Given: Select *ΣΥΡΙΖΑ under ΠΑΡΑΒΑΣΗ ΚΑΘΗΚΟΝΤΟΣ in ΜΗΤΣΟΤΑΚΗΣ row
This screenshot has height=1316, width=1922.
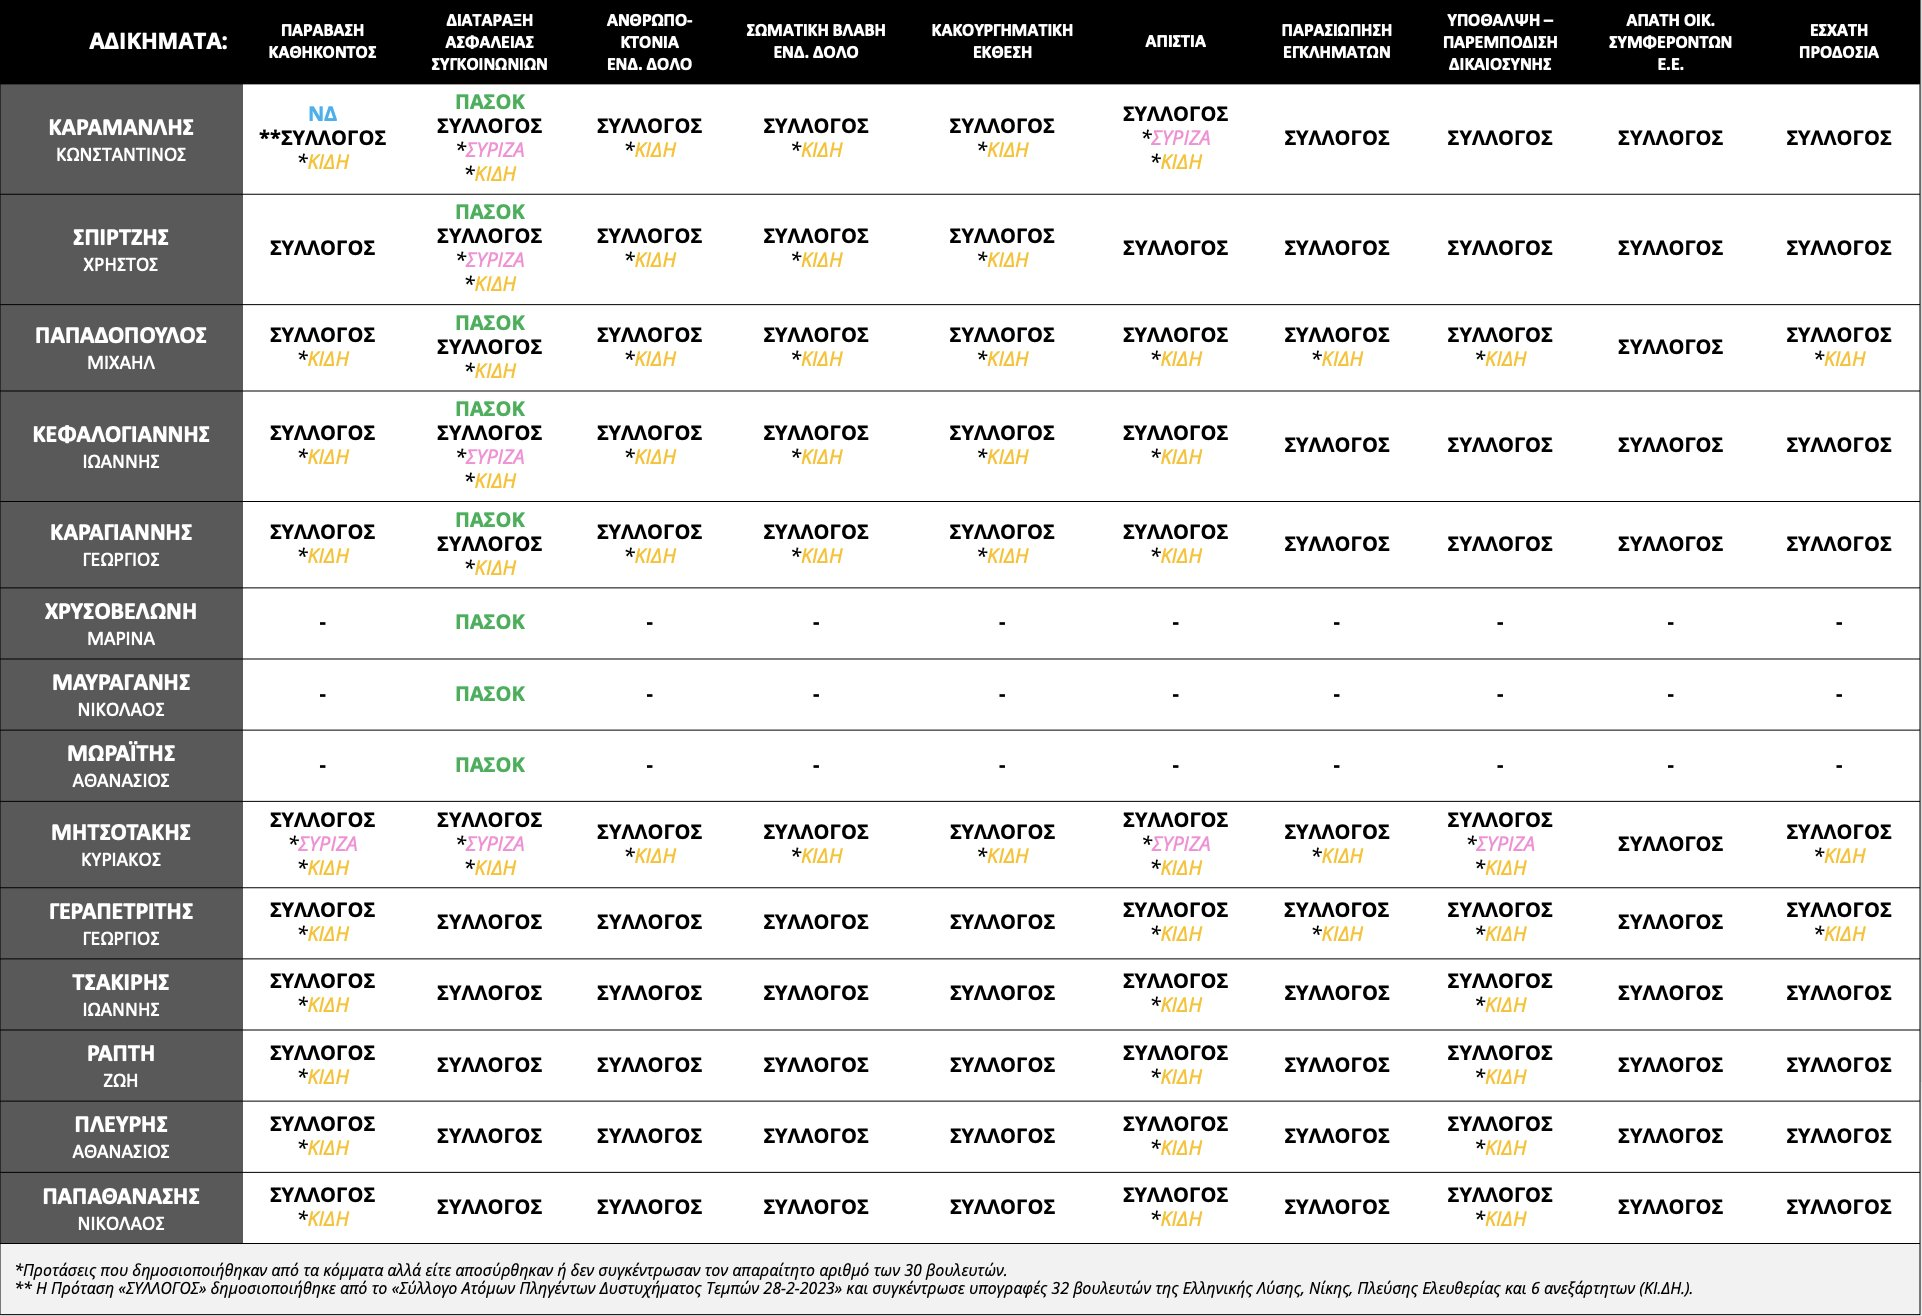Looking at the screenshot, I should pos(323,844).
